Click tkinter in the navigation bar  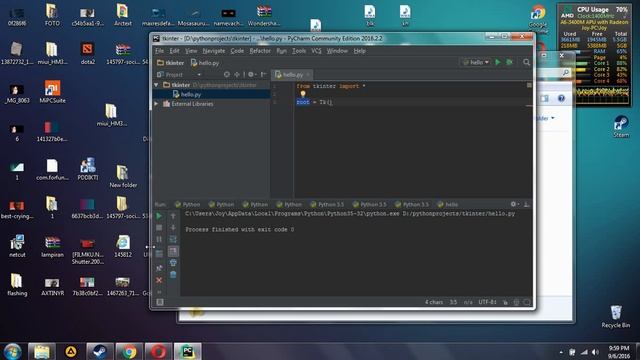[171, 62]
